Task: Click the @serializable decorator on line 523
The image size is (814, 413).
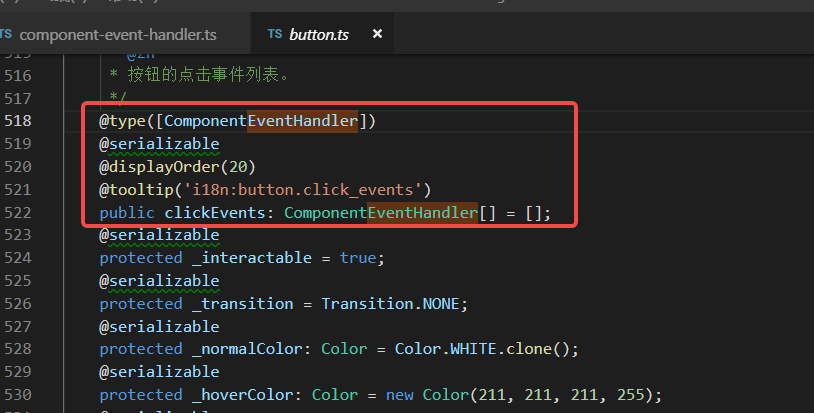Action: [159, 235]
